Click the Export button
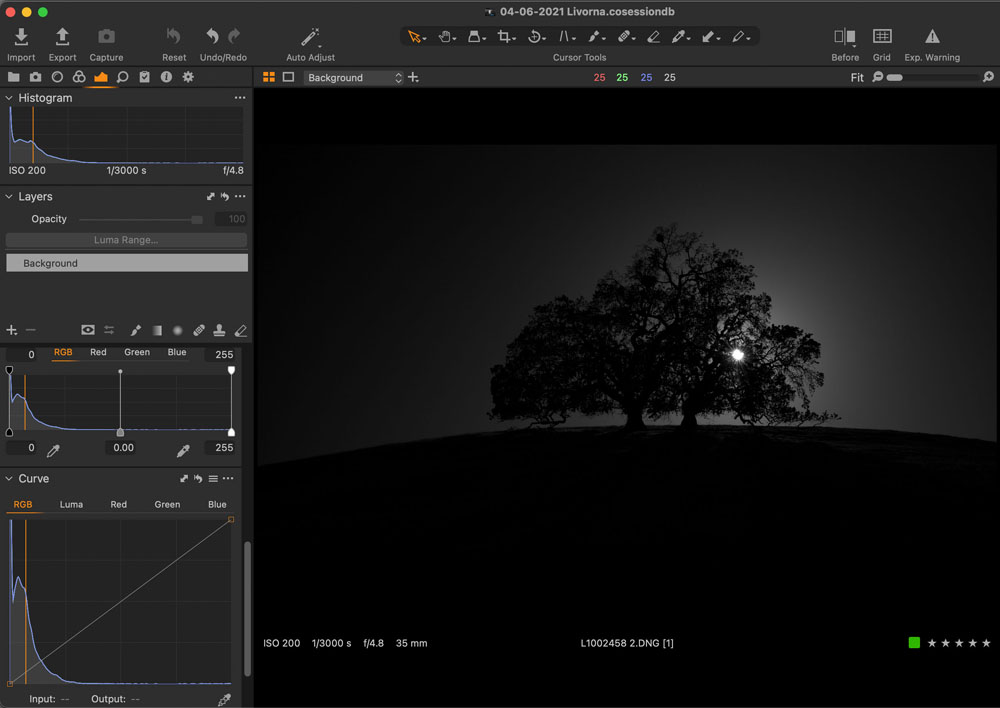Screen dimensions: 1000x708 pos(62,44)
